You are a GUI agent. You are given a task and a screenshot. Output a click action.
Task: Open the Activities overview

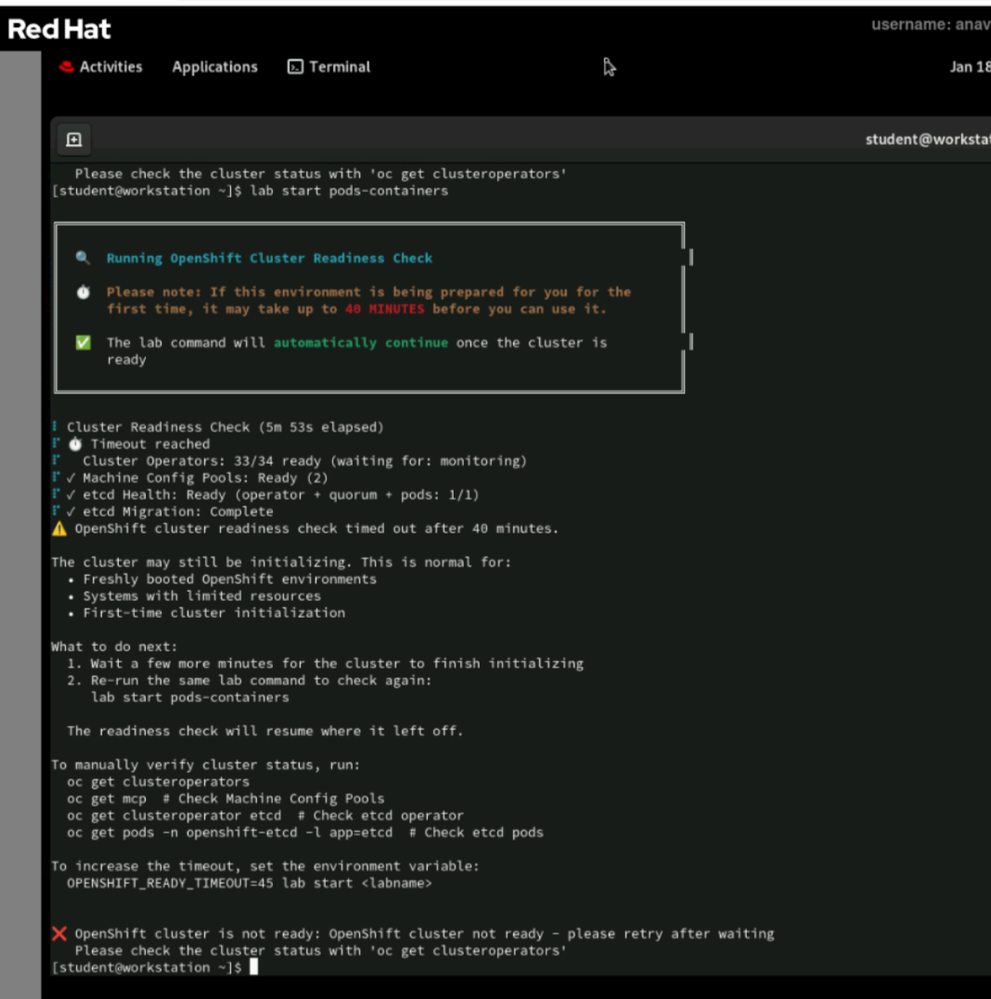(x=110, y=67)
